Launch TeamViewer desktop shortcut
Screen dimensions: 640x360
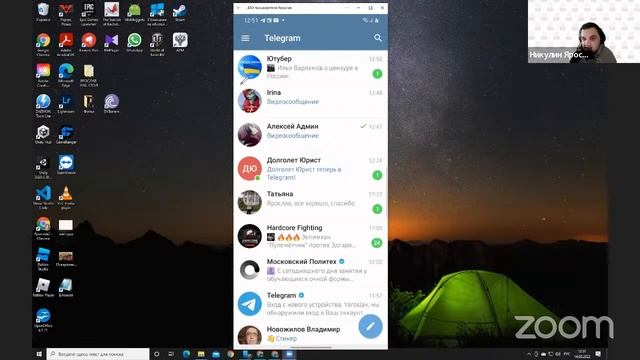[x=66, y=165]
